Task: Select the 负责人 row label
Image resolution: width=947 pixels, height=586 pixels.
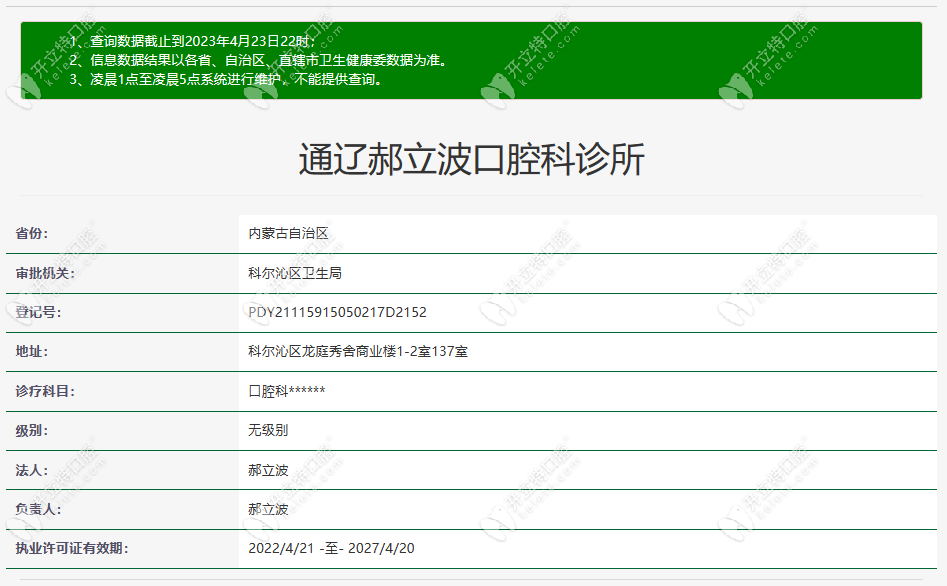Action: 38,509
